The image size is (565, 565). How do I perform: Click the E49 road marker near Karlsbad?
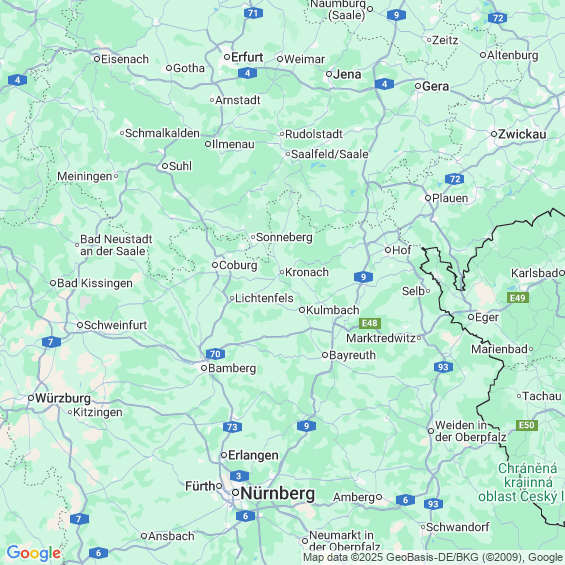tap(518, 298)
